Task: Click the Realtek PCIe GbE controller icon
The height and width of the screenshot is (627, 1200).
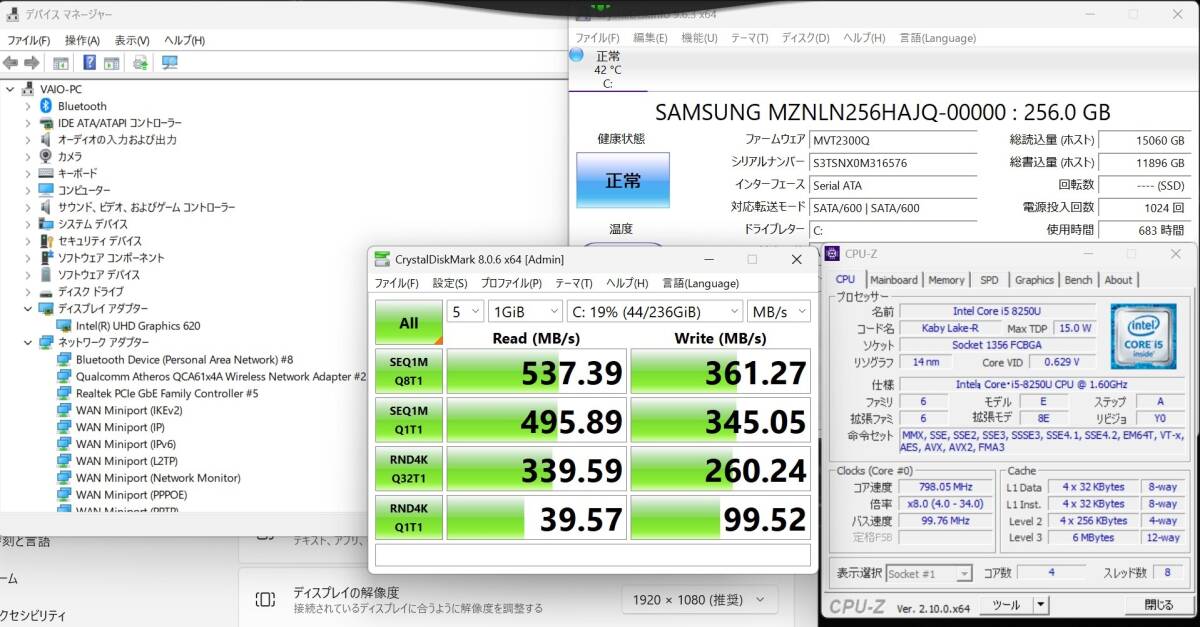Action: point(65,393)
